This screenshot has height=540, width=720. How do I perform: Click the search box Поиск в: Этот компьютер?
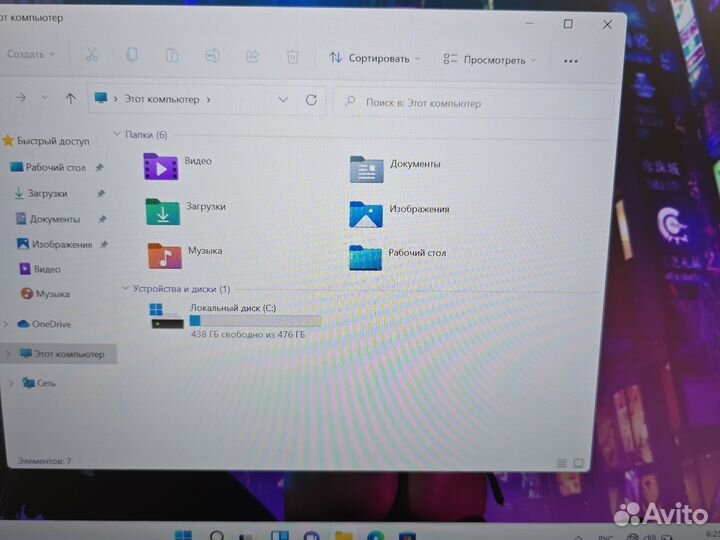[x=470, y=103]
